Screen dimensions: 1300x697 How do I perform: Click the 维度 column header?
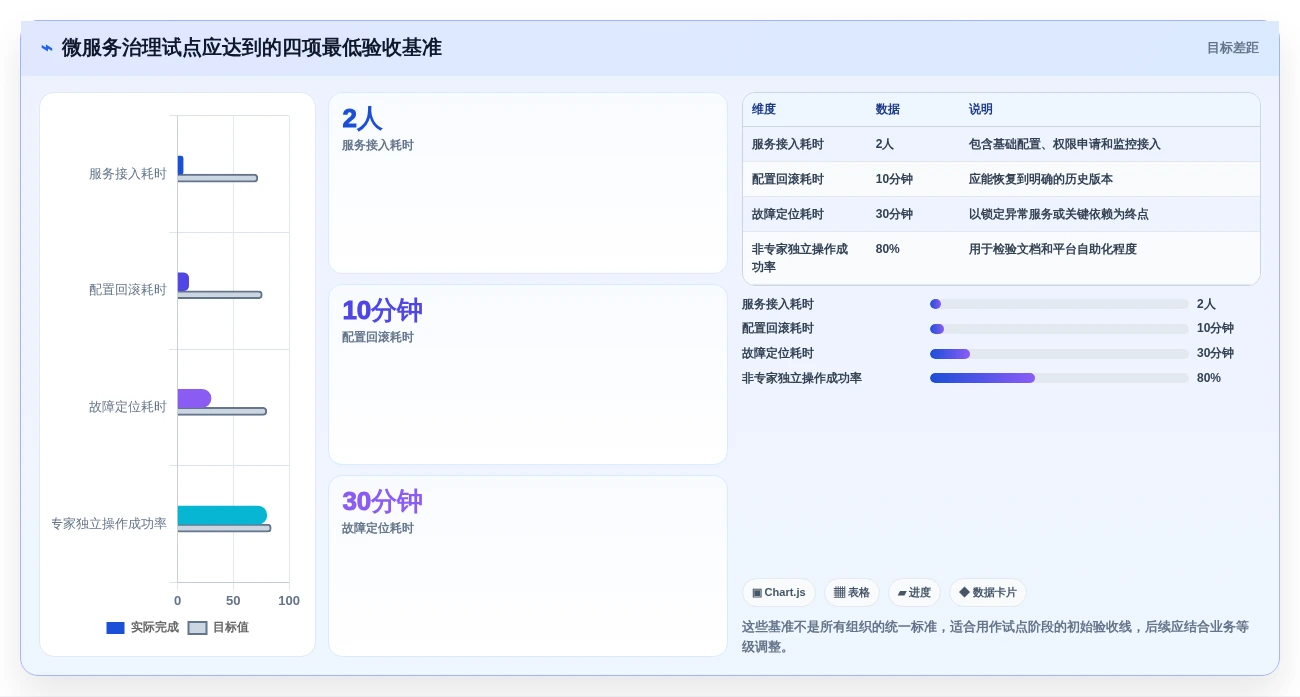coord(764,110)
